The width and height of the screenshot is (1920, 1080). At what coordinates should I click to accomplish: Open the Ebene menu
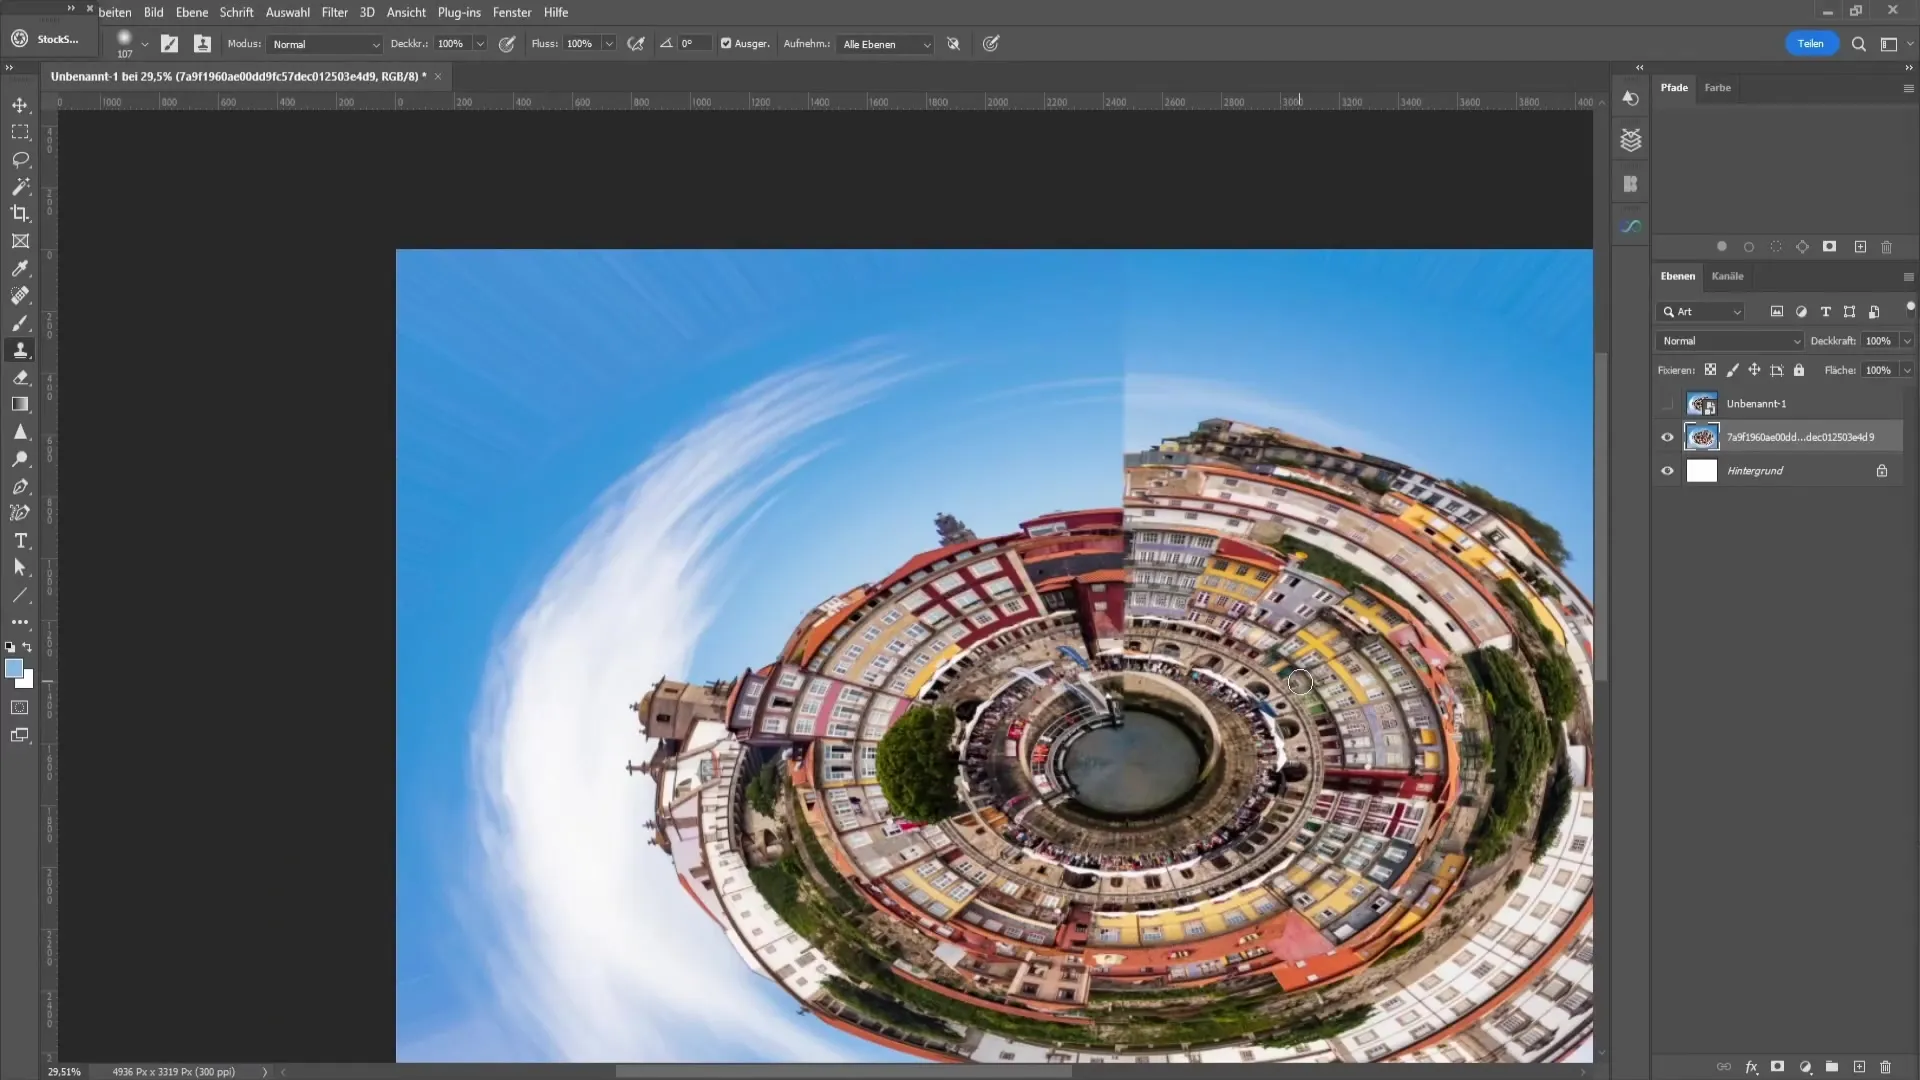(190, 12)
